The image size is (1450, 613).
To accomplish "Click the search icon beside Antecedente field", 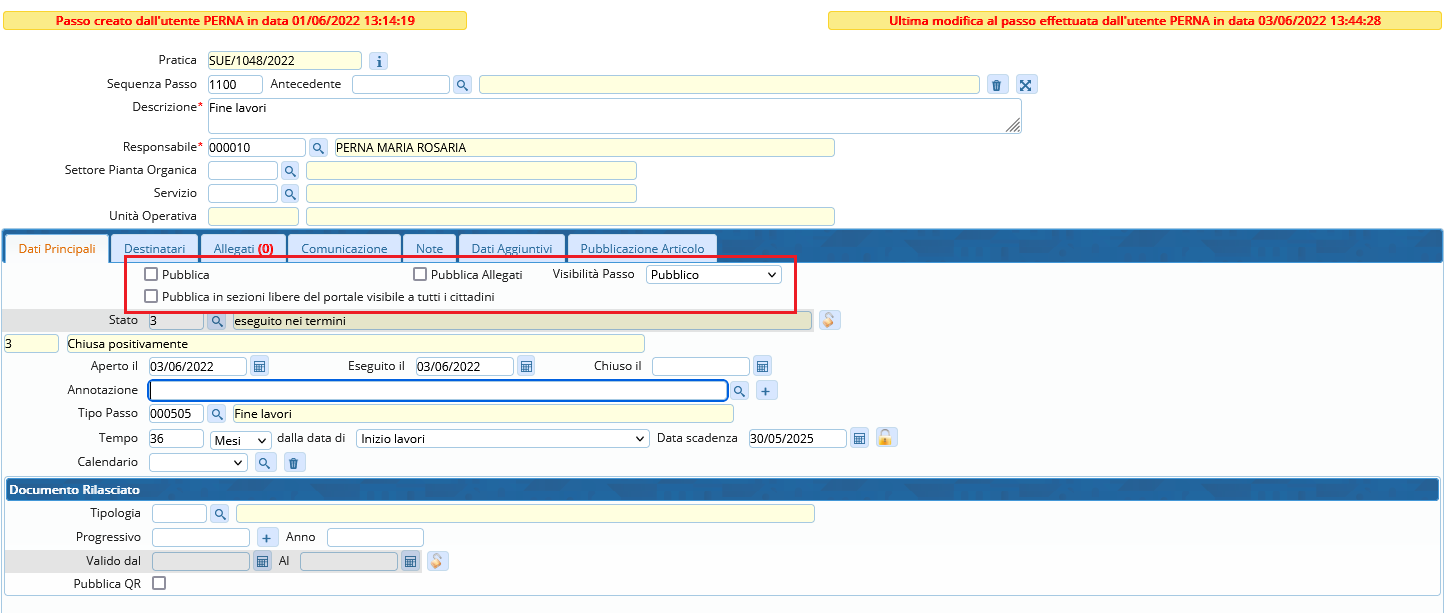I will tap(462, 85).
